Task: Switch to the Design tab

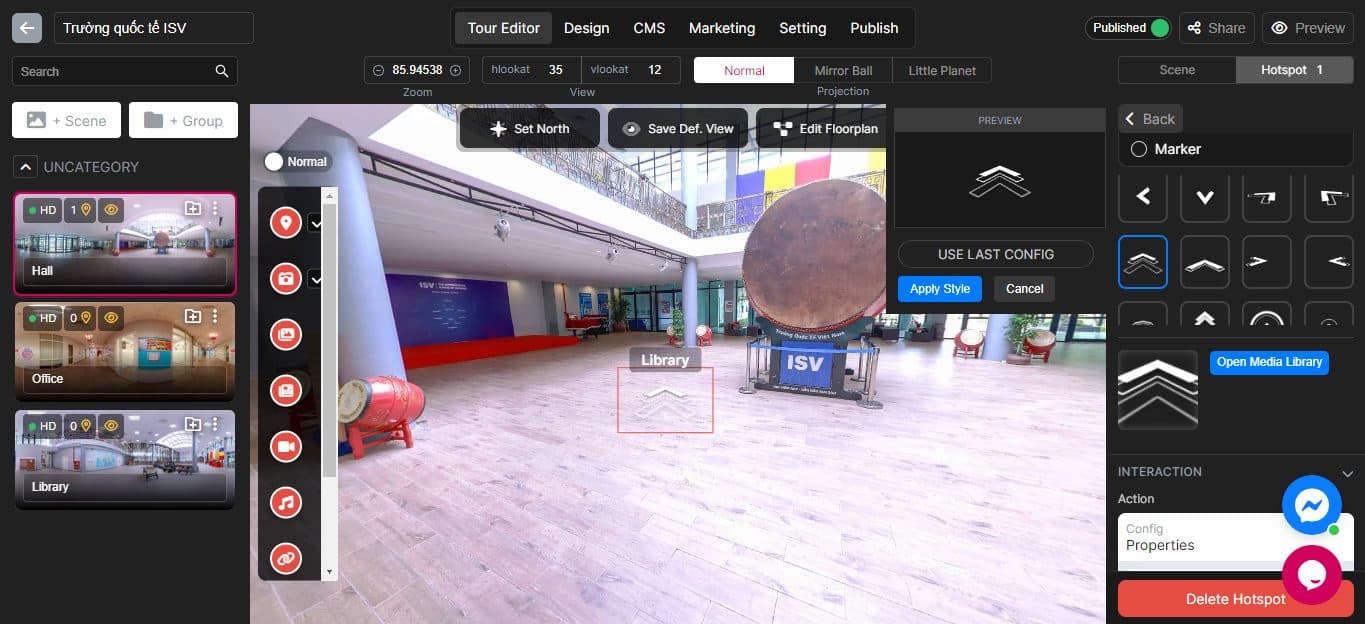Action: click(586, 27)
